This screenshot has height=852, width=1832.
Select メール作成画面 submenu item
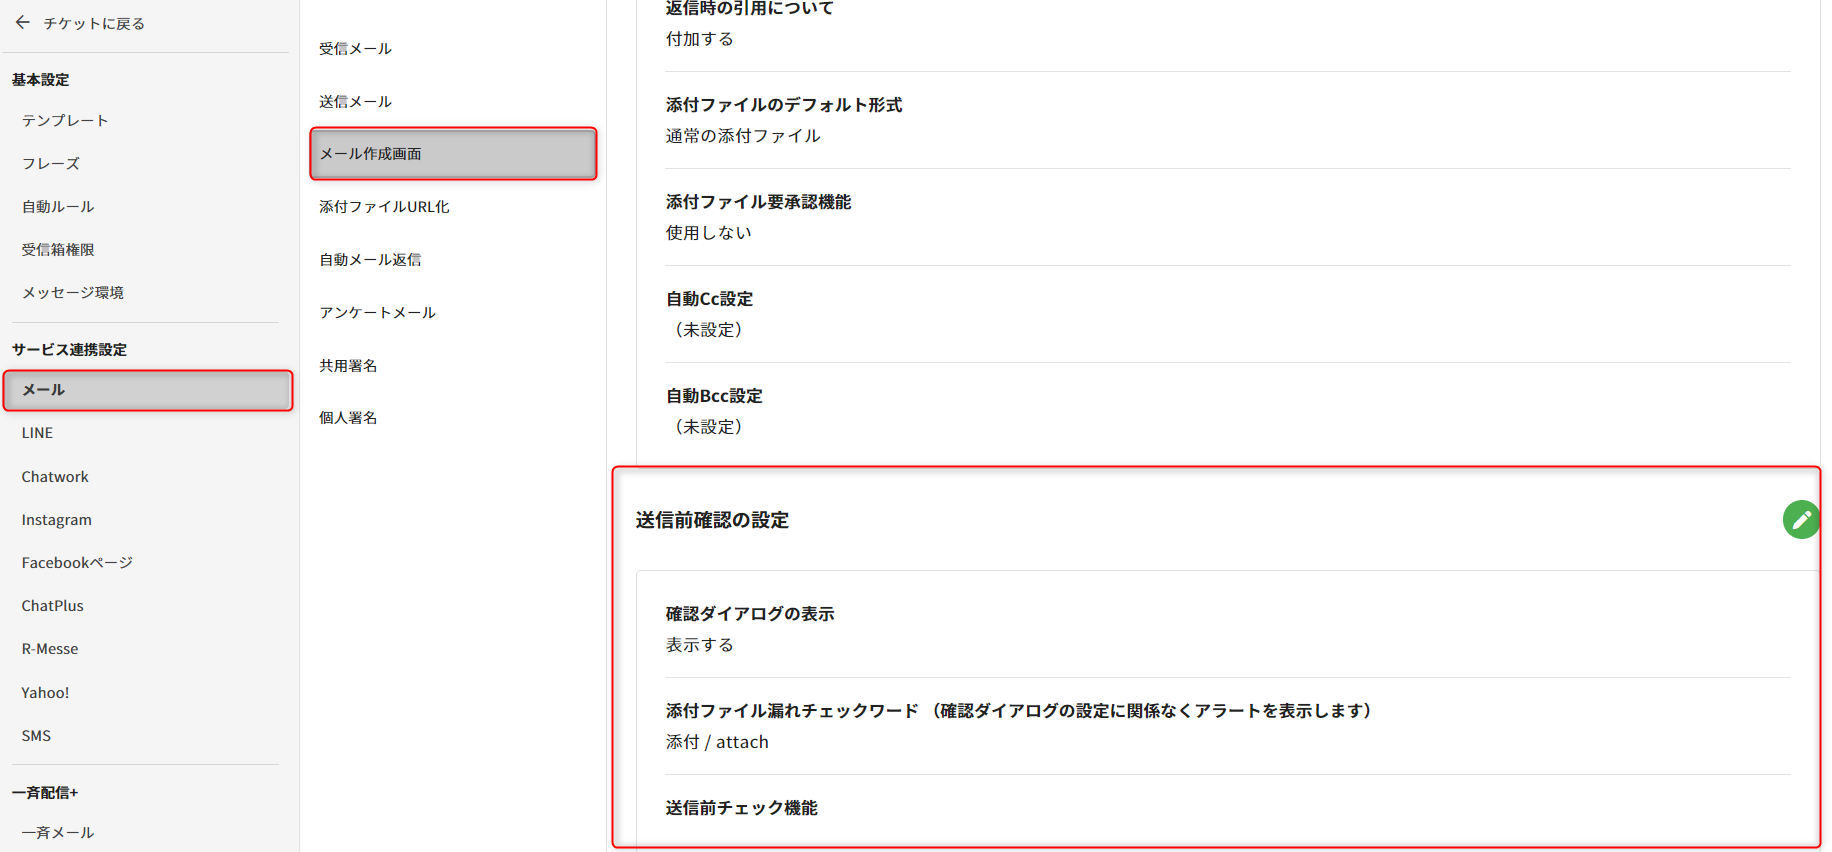(453, 154)
